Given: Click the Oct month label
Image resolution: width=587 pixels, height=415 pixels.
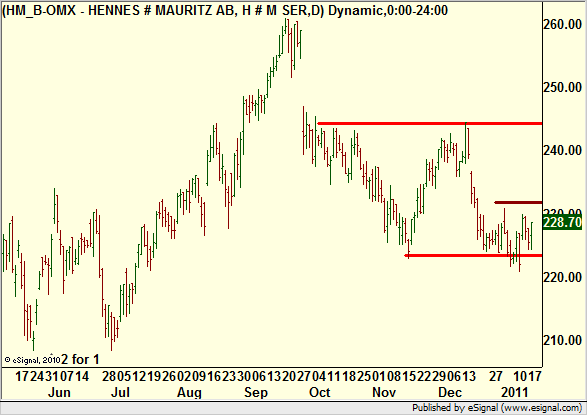Looking at the screenshot, I should [320, 392].
